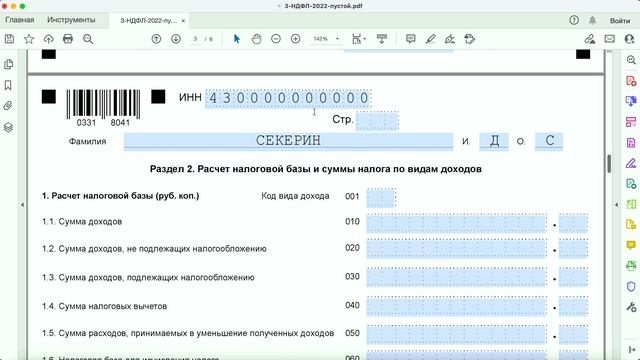Switch to Главная tab
640x360 pixels.
coord(20,20)
